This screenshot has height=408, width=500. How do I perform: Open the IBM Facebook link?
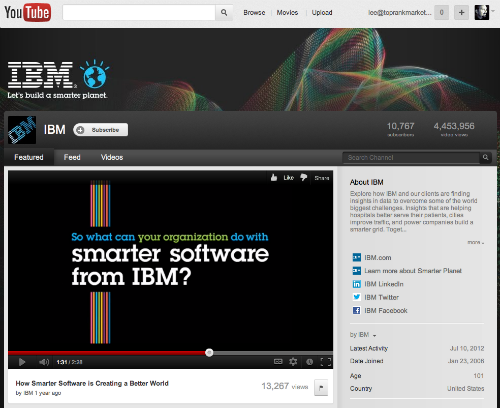pos(386,310)
